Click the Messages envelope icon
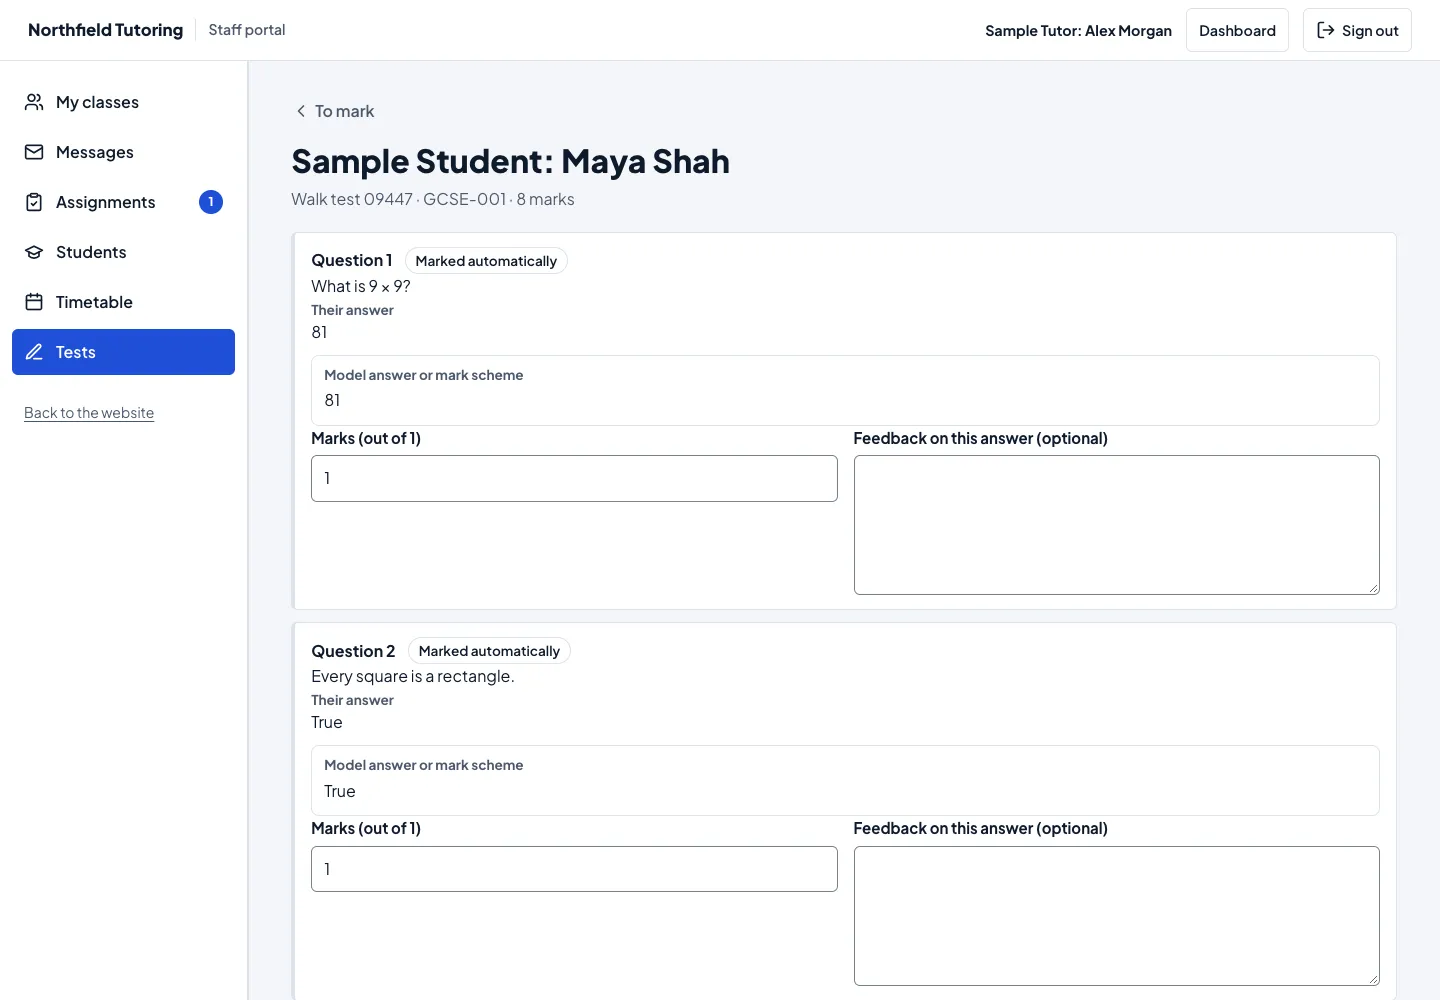This screenshot has width=1440, height=1000. [x=34, y=152]
